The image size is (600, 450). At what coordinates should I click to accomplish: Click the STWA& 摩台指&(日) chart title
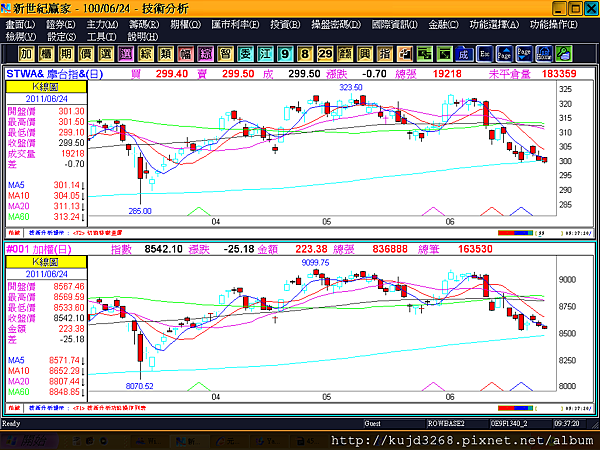click(55, 74)
